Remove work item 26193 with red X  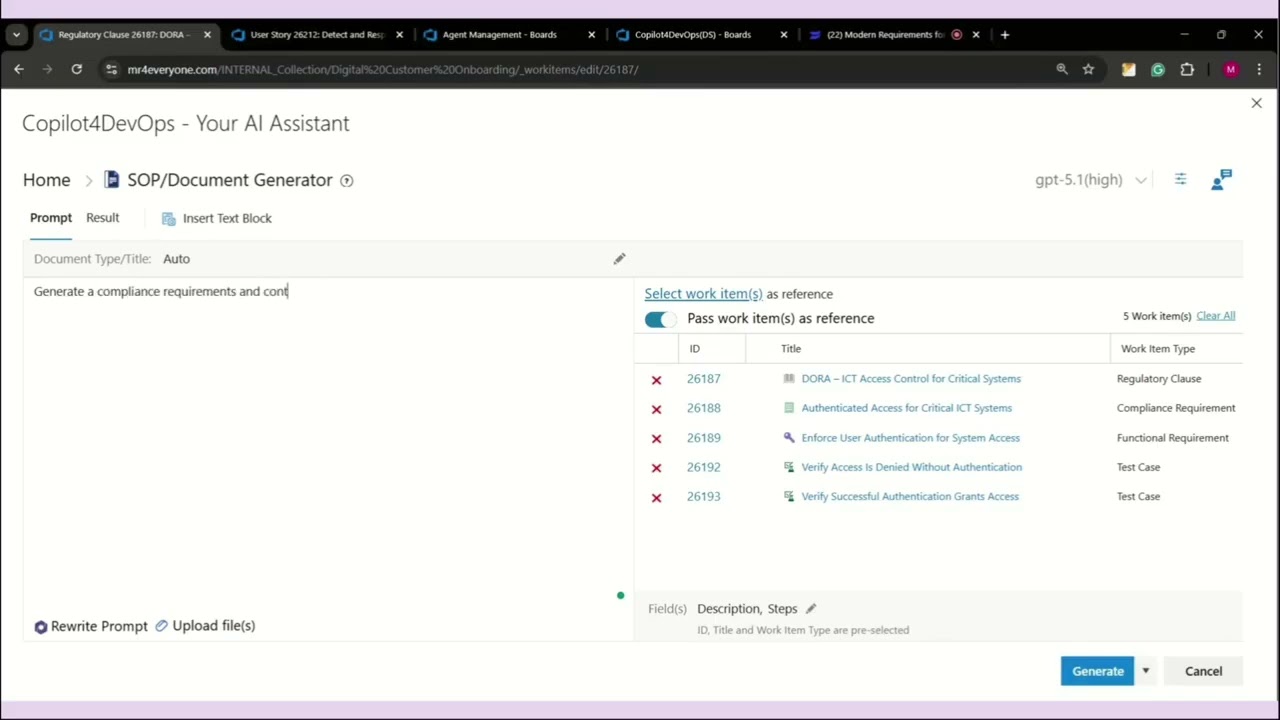click(656, 497)
